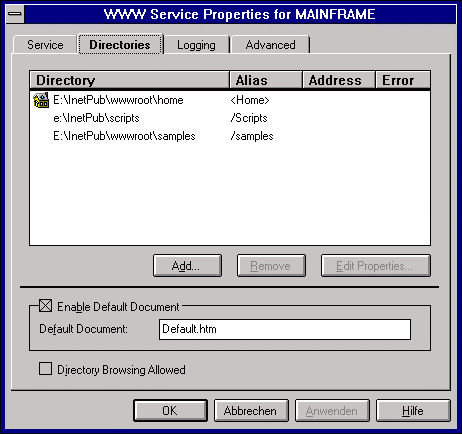Click the Add... button
This screenshot has width=462, height=434.
click(187, 266)
